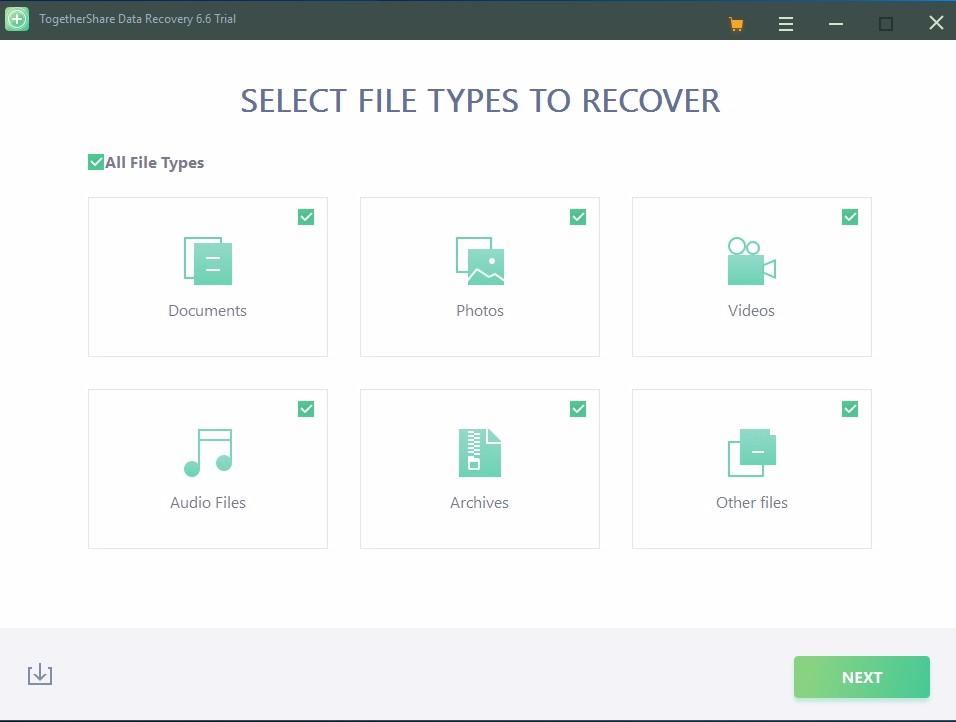Screen dimensions: 956x722
Task: Click the All File Types label
Action: click(155, 163)
